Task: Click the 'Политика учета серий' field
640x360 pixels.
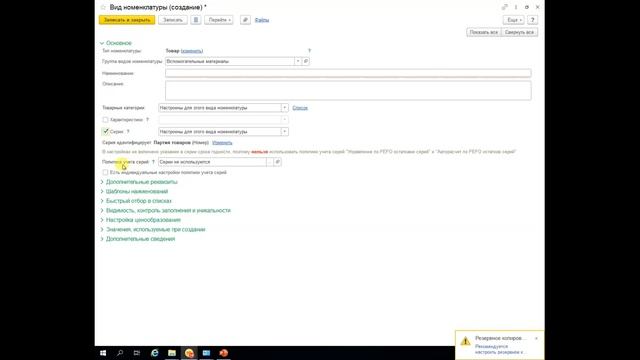Action: point(212,162)
